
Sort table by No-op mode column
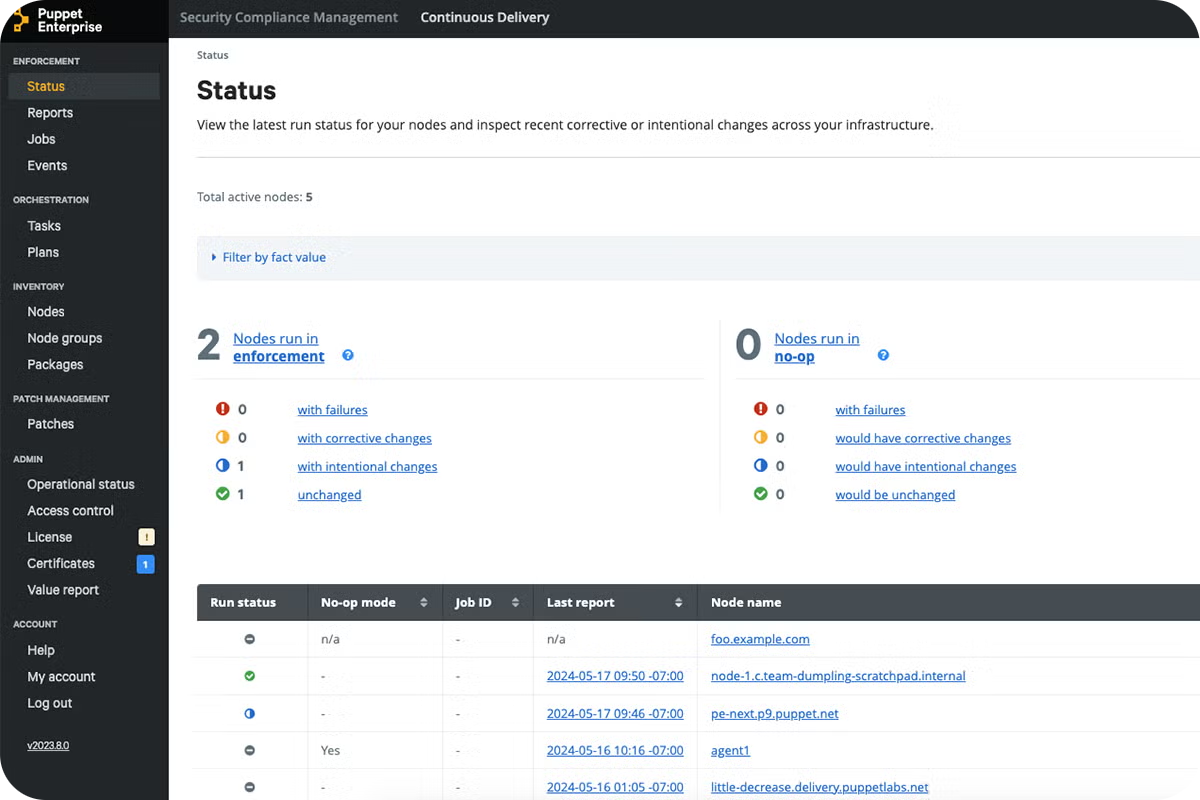[423, 603]
